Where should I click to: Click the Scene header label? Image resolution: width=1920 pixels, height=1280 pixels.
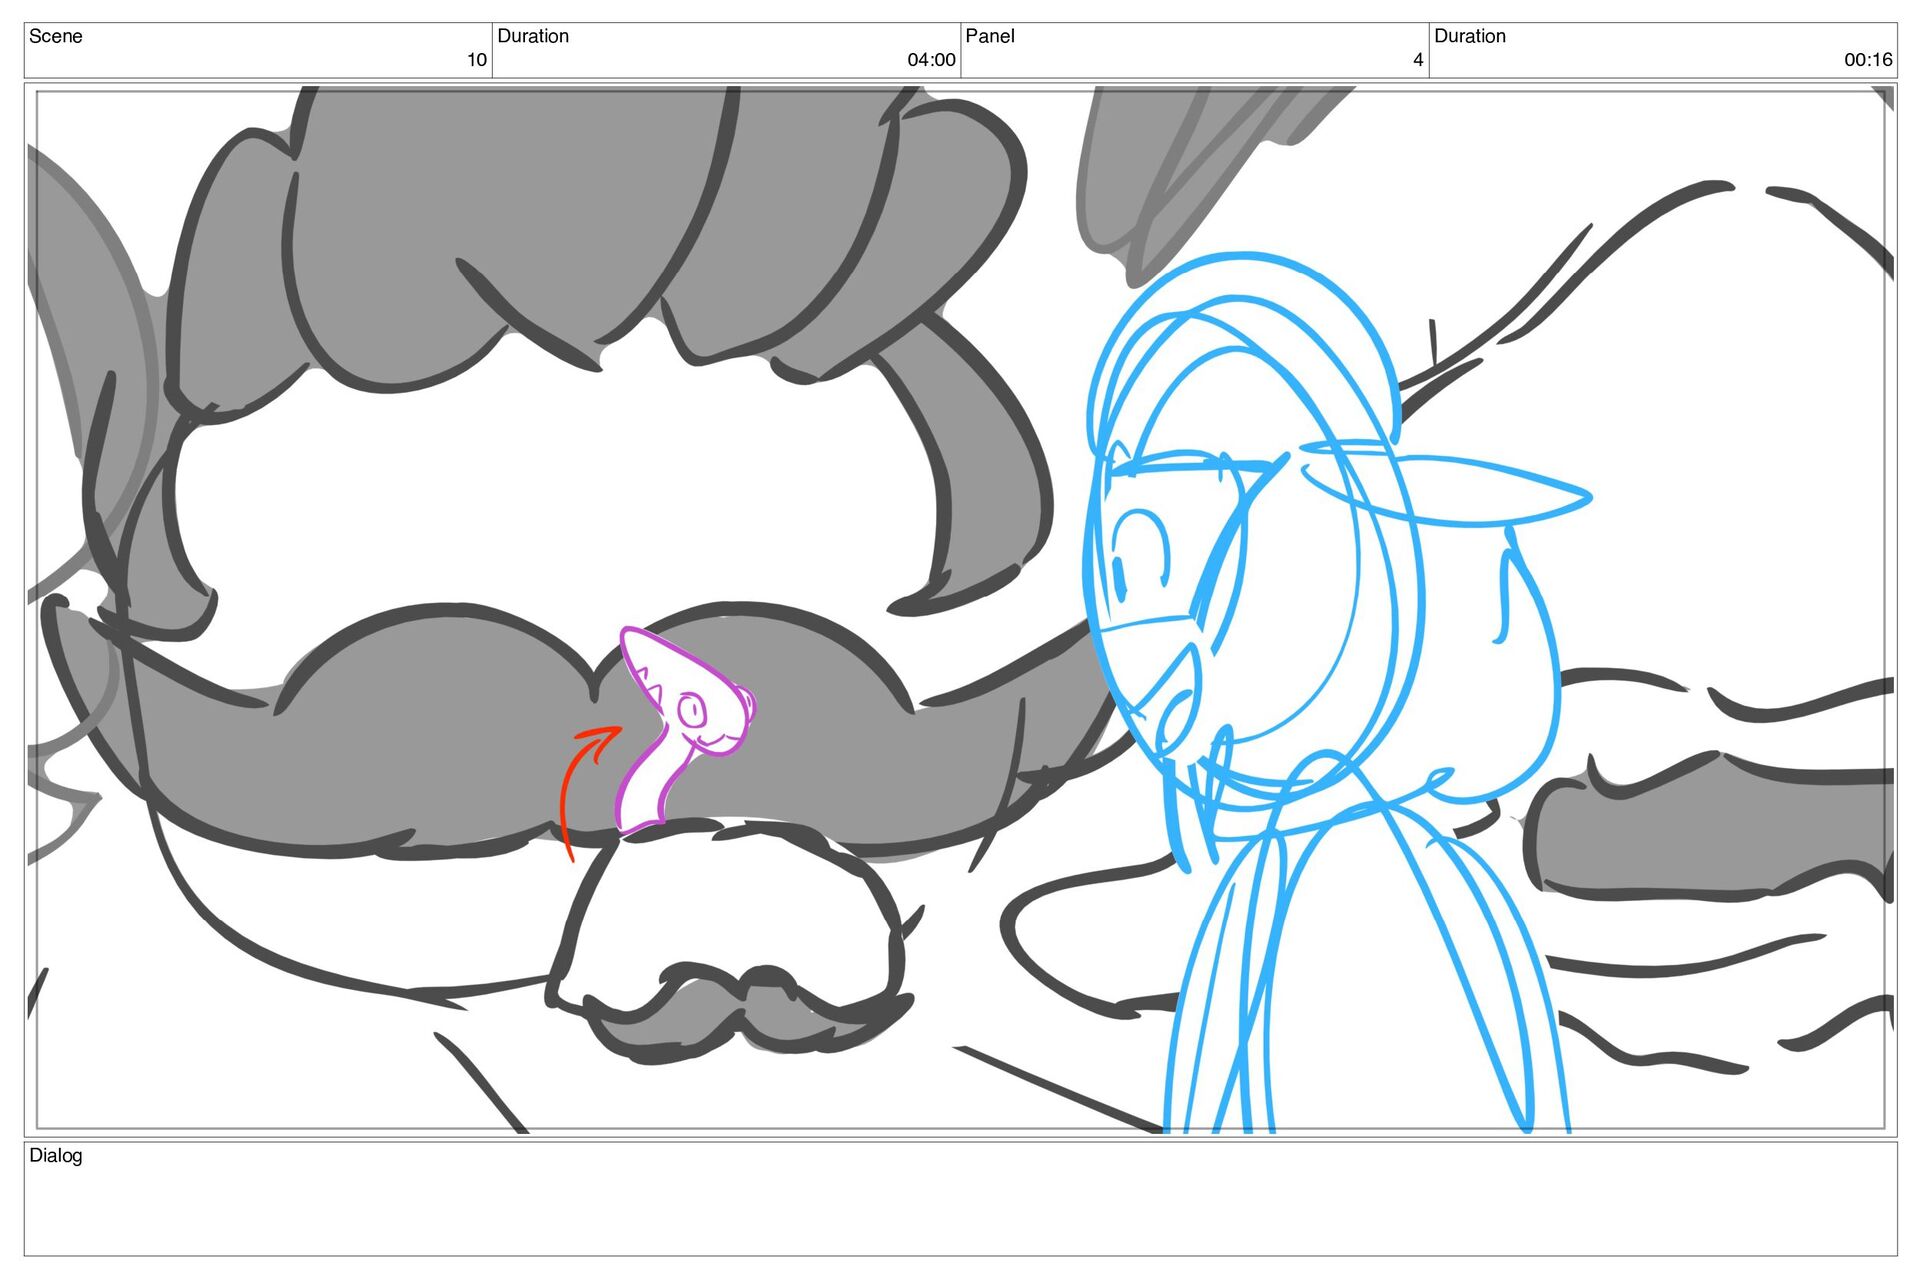click(x=56, y=36)
